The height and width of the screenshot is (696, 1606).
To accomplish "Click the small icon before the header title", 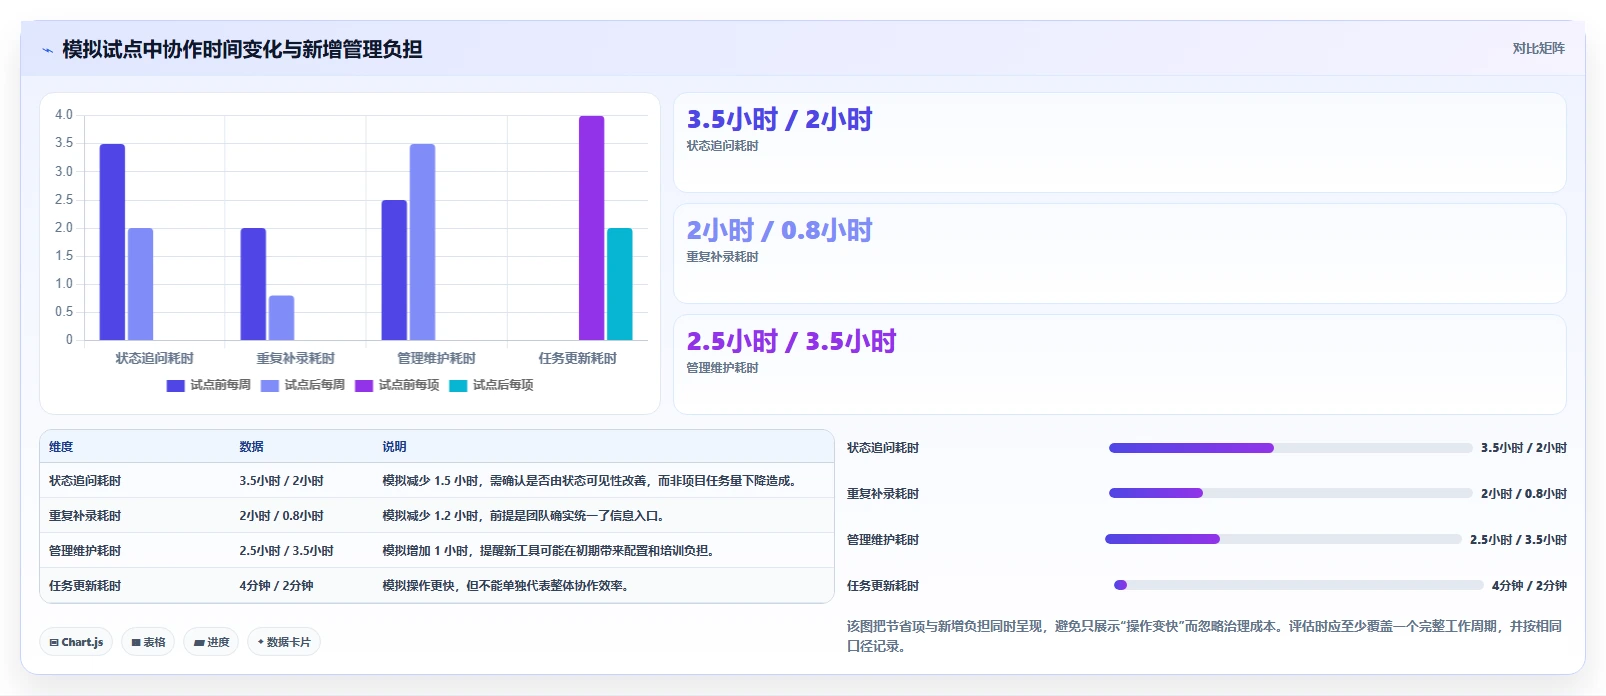I will point(47,50).
